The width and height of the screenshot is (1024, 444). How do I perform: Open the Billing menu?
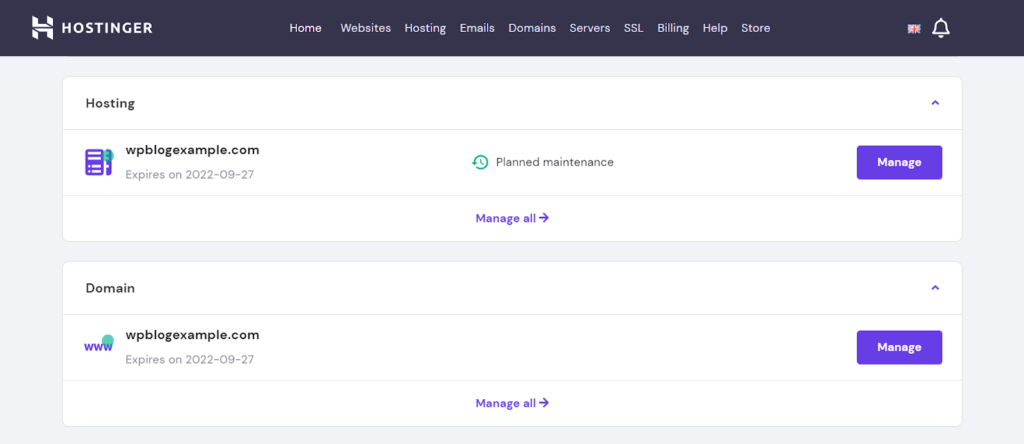coord(673,28)
